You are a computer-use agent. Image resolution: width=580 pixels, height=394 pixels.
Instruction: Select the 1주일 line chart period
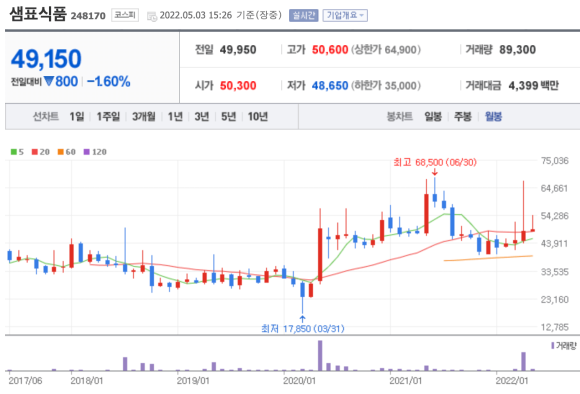[x=108, y=117]
